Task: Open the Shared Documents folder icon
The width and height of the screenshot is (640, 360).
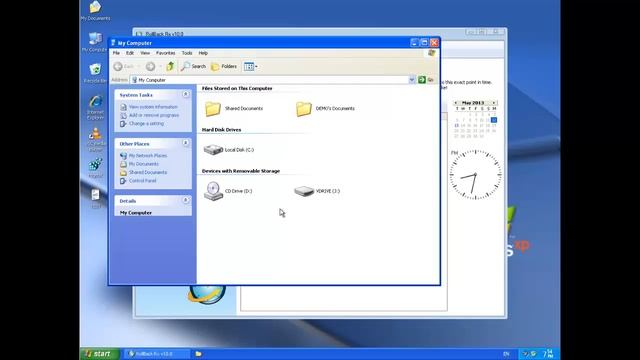Action: point(213,109)
